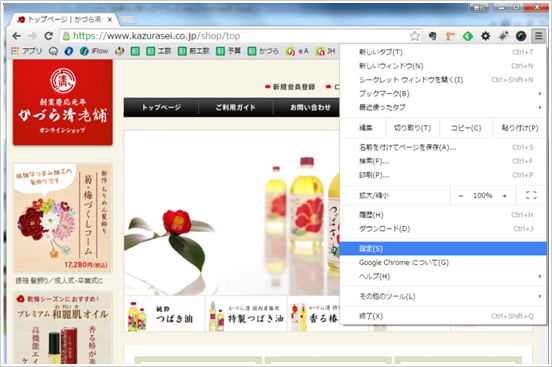Select 新しいタブ(T) in the Chrome menu
The width and height of the screenshot is (552, 367).
[x=443, y=52]
